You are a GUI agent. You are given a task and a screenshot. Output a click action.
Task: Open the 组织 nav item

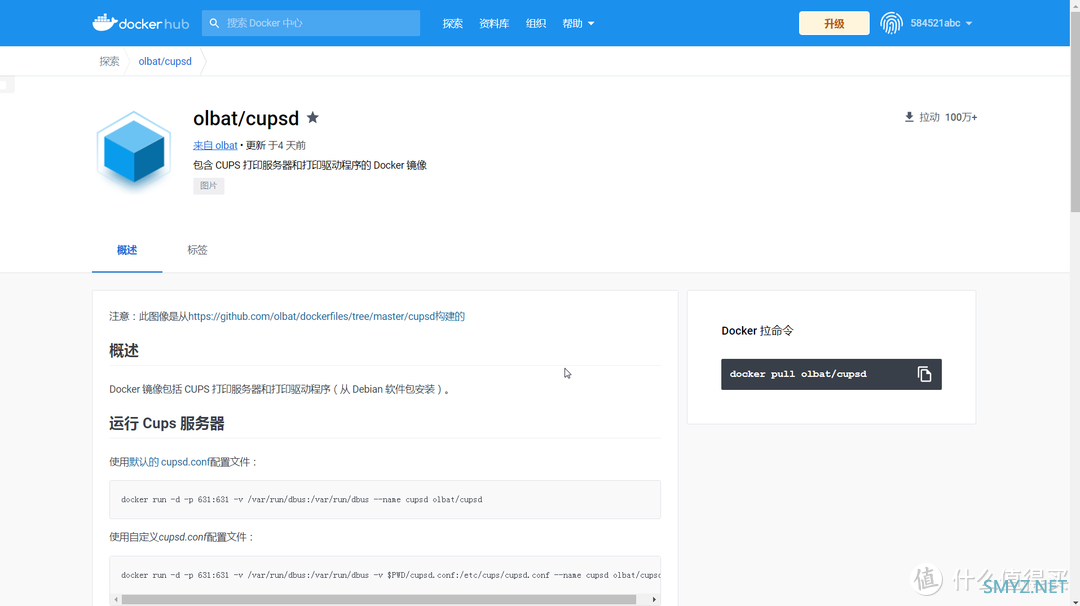[x=536, y=23]
